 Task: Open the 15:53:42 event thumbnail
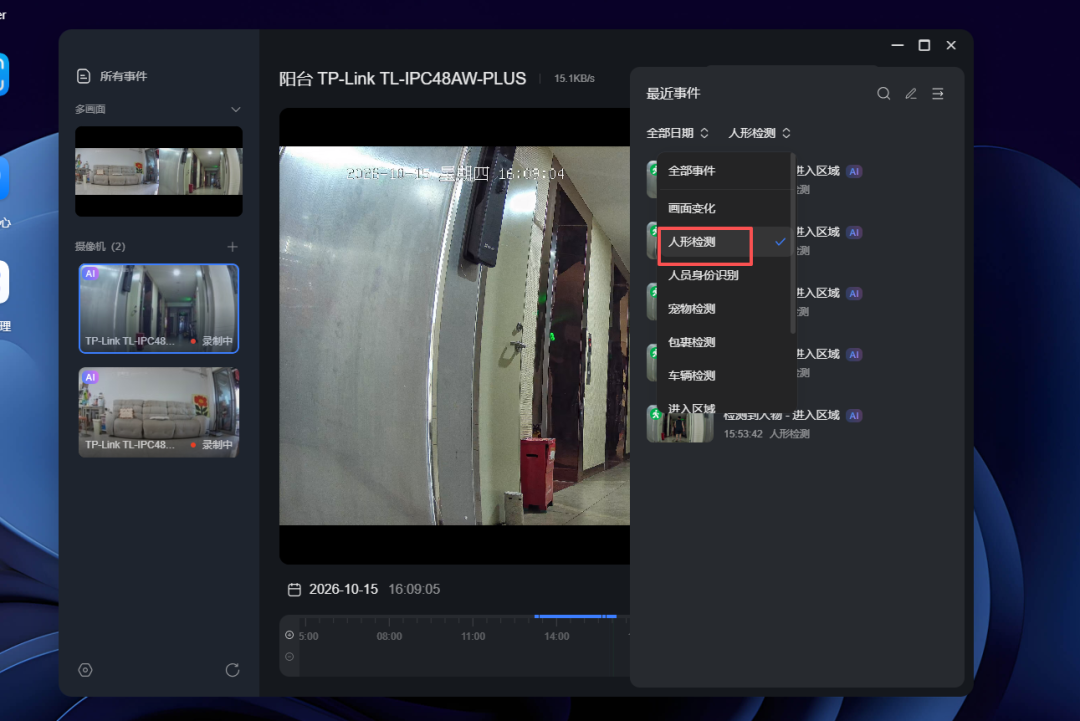680,424
